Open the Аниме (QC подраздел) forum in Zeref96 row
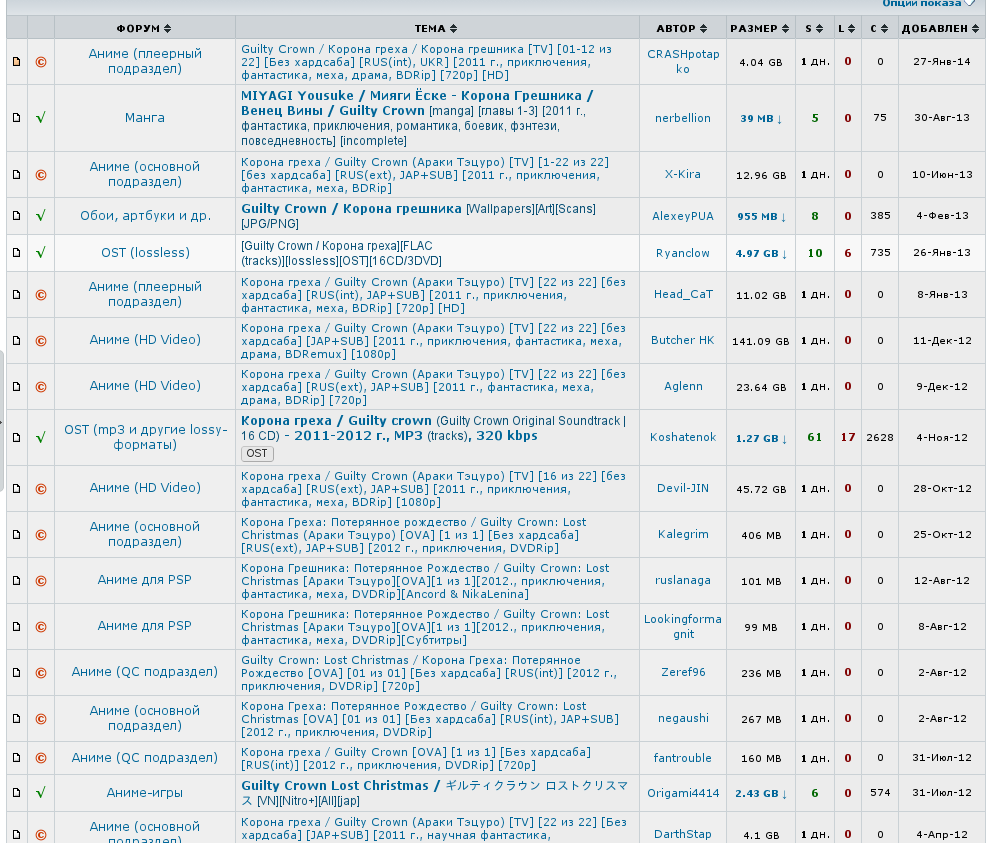Viewport: 993px width, 843px height. click(x=144, y=672)
